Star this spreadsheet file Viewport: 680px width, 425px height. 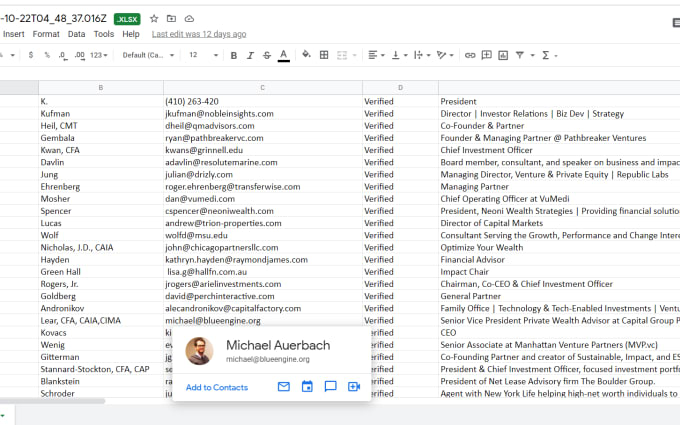pyautogui.click(x=154, y=19)
